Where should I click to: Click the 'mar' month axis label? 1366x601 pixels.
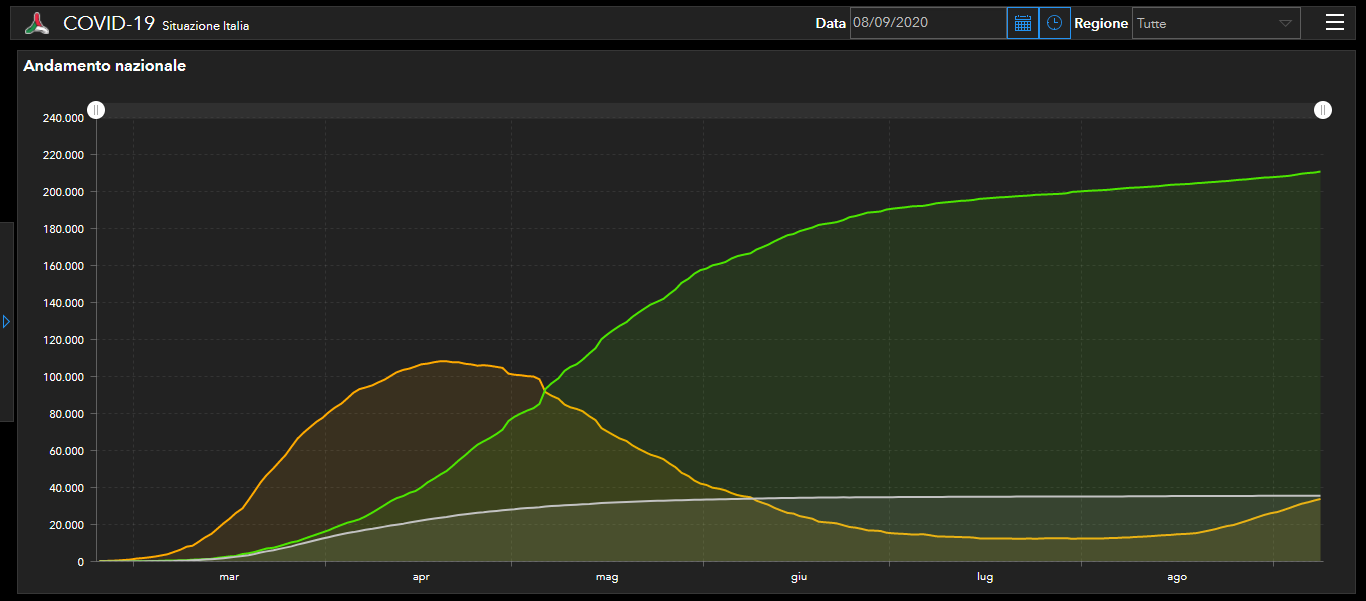coord(229,577)
